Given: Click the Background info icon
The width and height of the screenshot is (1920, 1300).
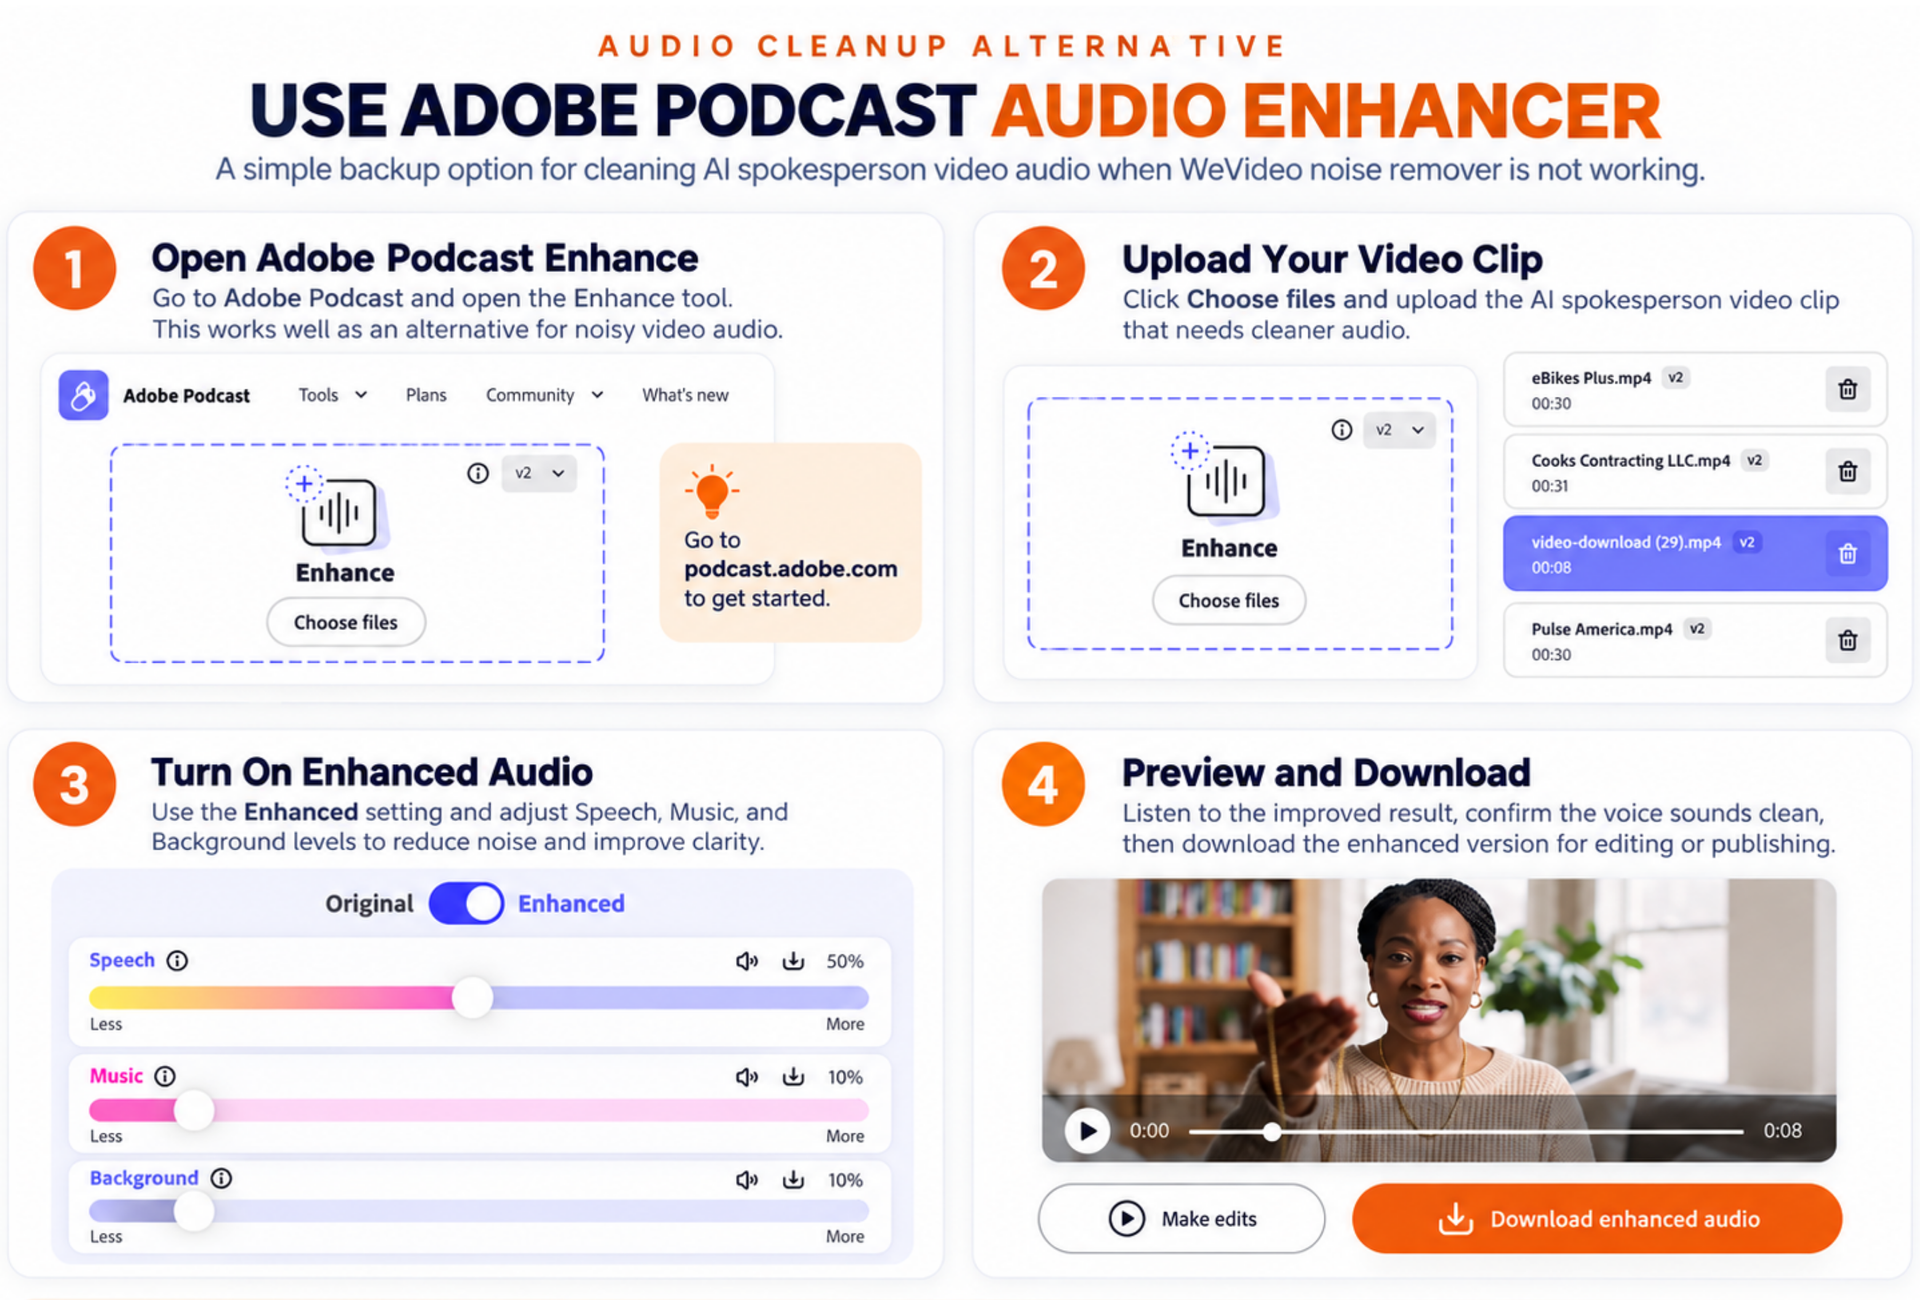Looking at the screenshot, I should [221, 1178].
